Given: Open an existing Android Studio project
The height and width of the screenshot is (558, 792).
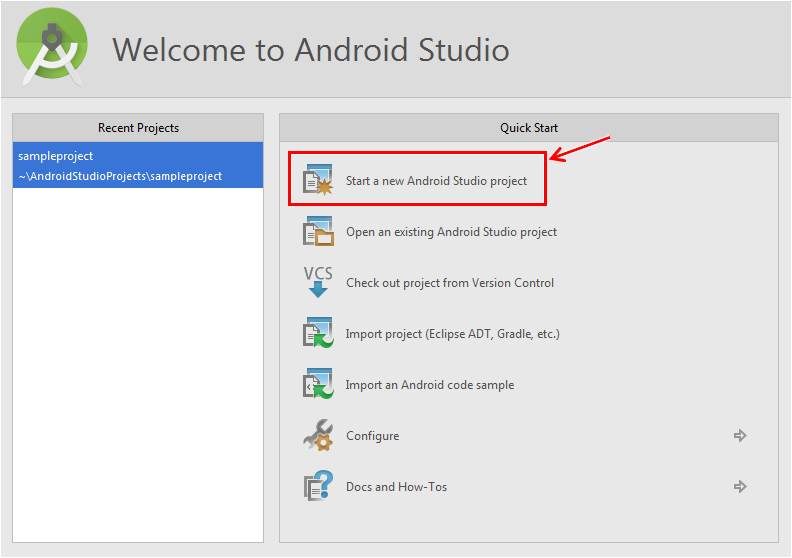Looking at the screenshot, I should [x=451, y=232].
